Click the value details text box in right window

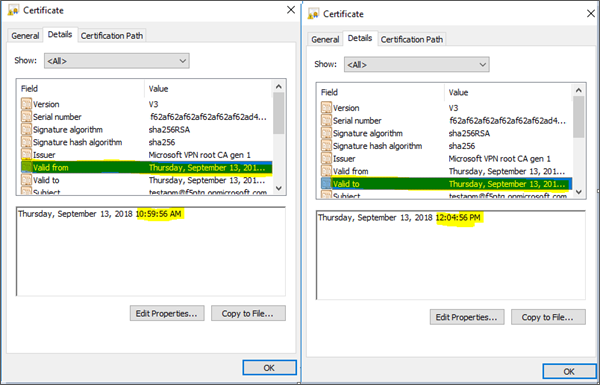point(451,255)
